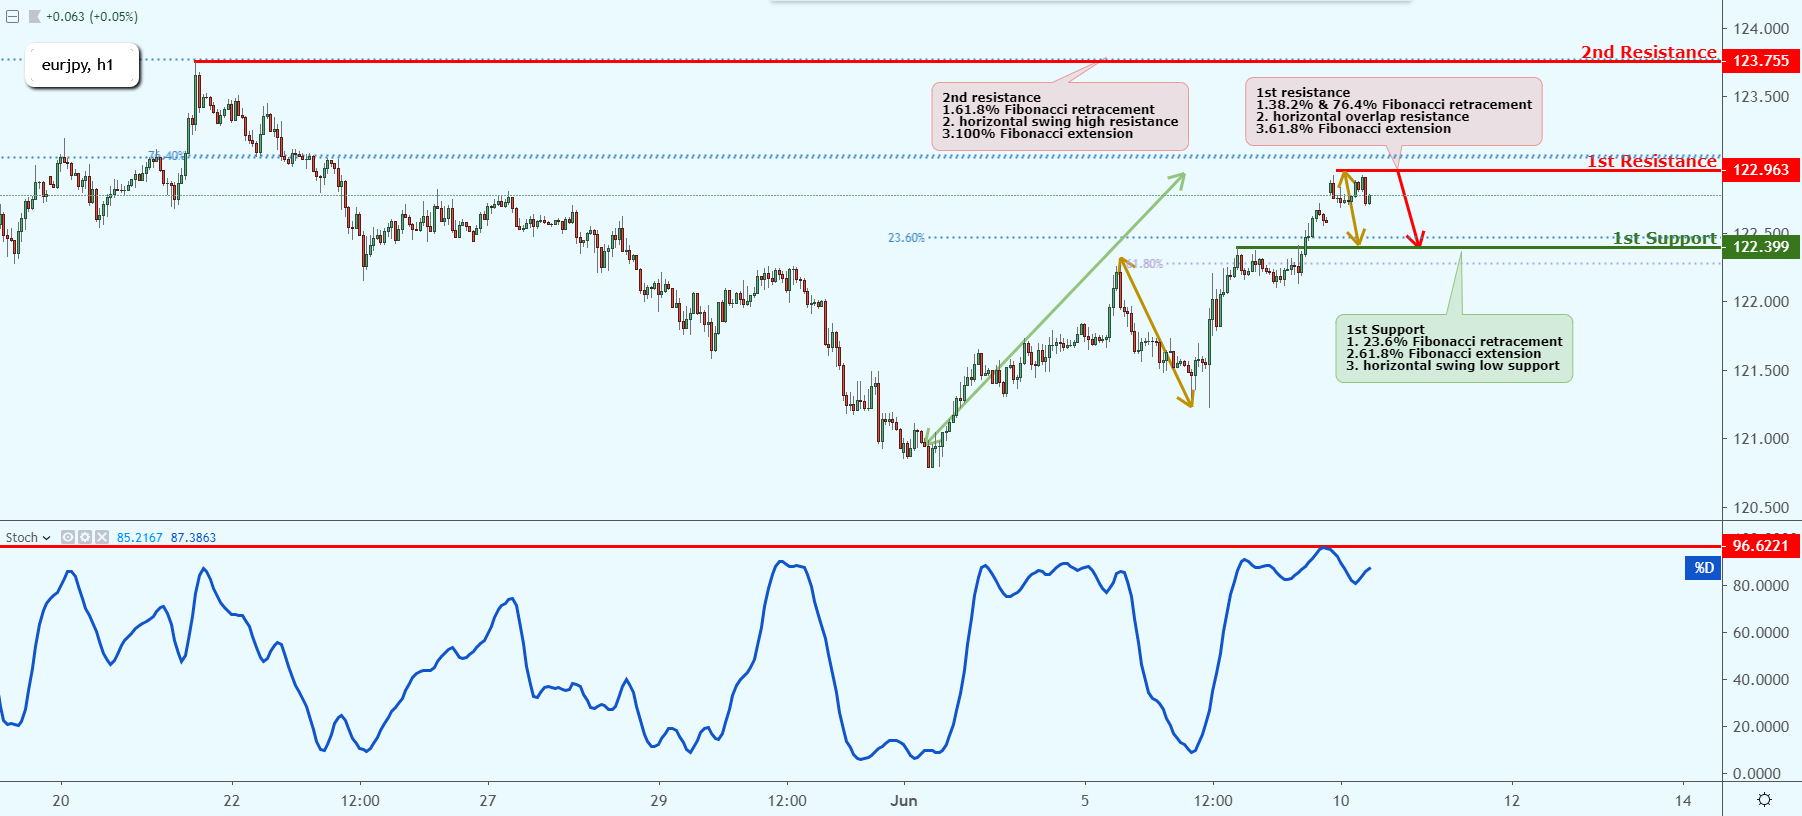Click 121.500 on the price axis
1802x816 pixels.
(x=1761, y=371)
